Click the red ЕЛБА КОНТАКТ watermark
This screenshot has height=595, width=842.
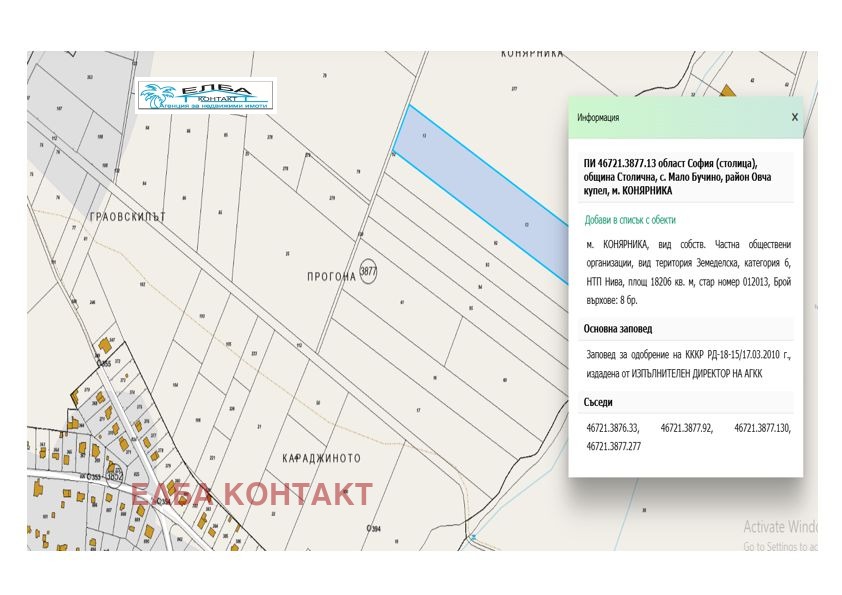click(x=252, y=494)
